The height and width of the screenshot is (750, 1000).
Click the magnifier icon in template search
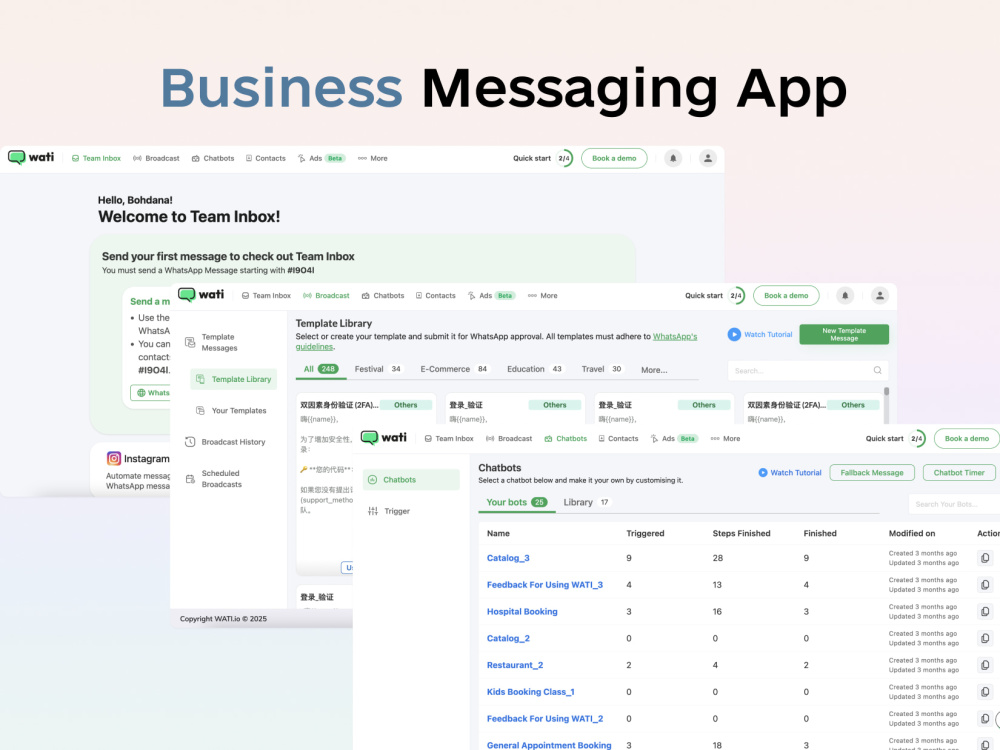(x=878, y=371)
